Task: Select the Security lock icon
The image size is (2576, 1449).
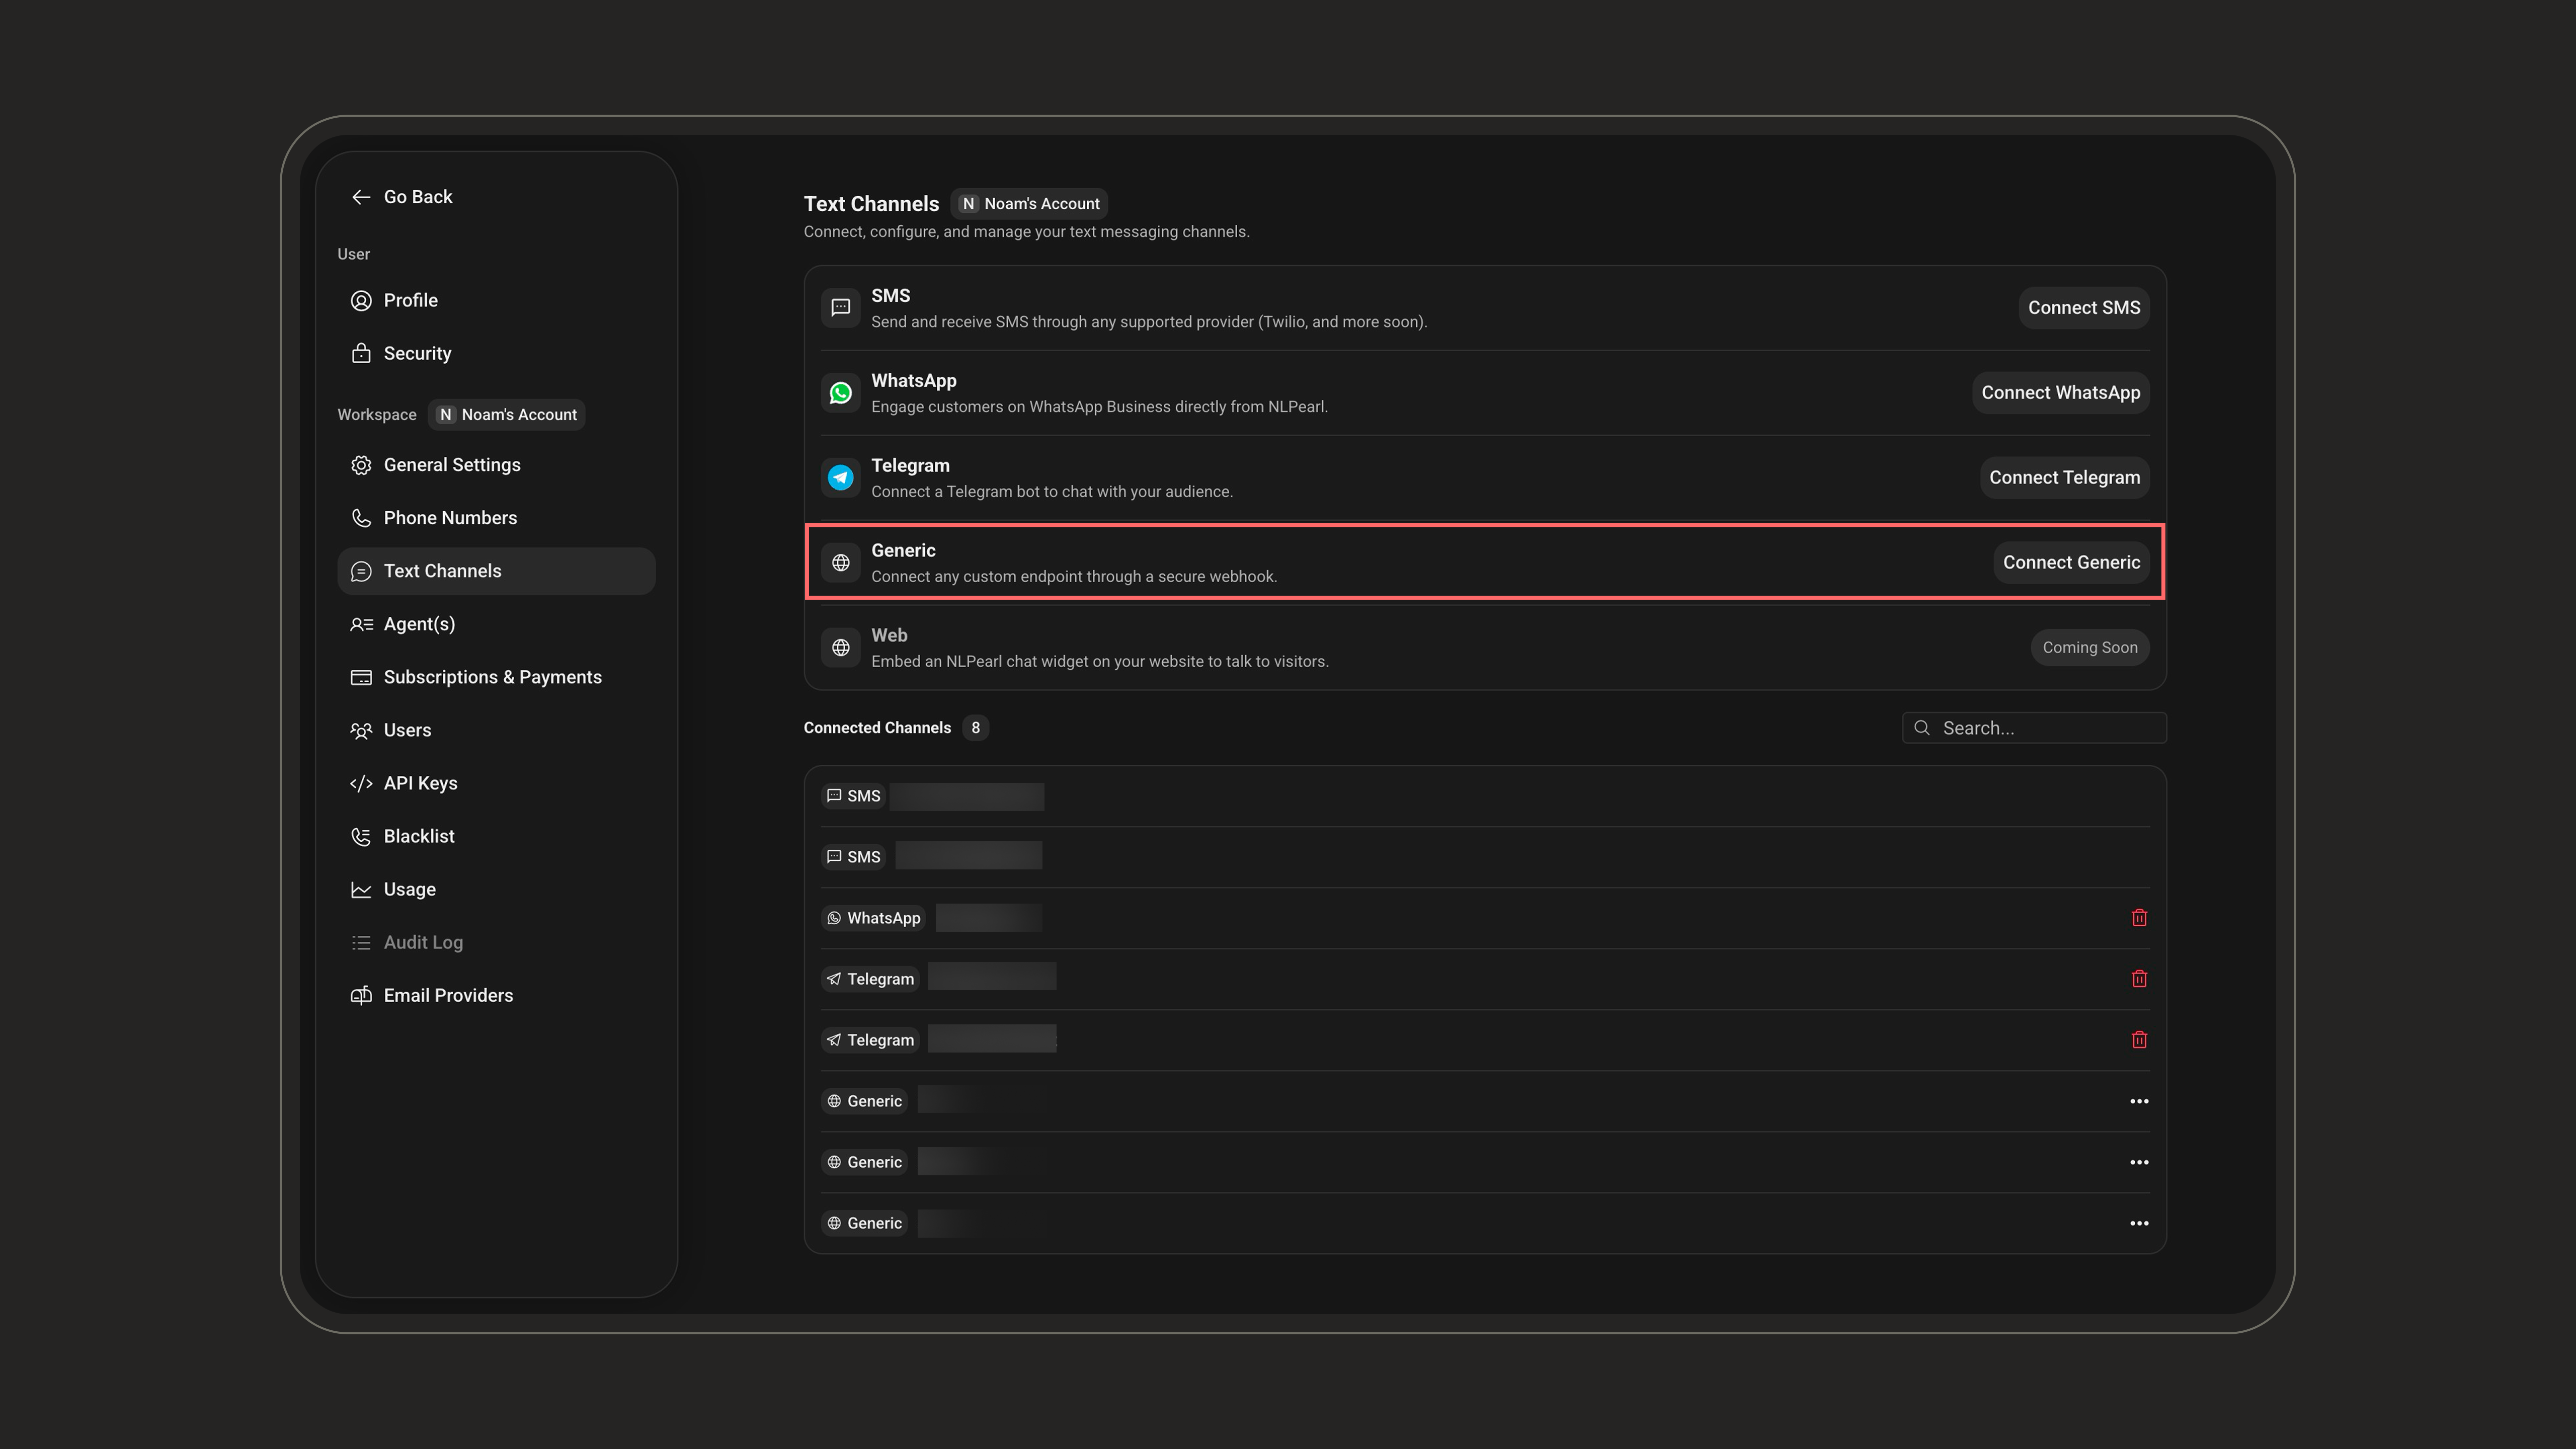Action: (x=361, y=353)
